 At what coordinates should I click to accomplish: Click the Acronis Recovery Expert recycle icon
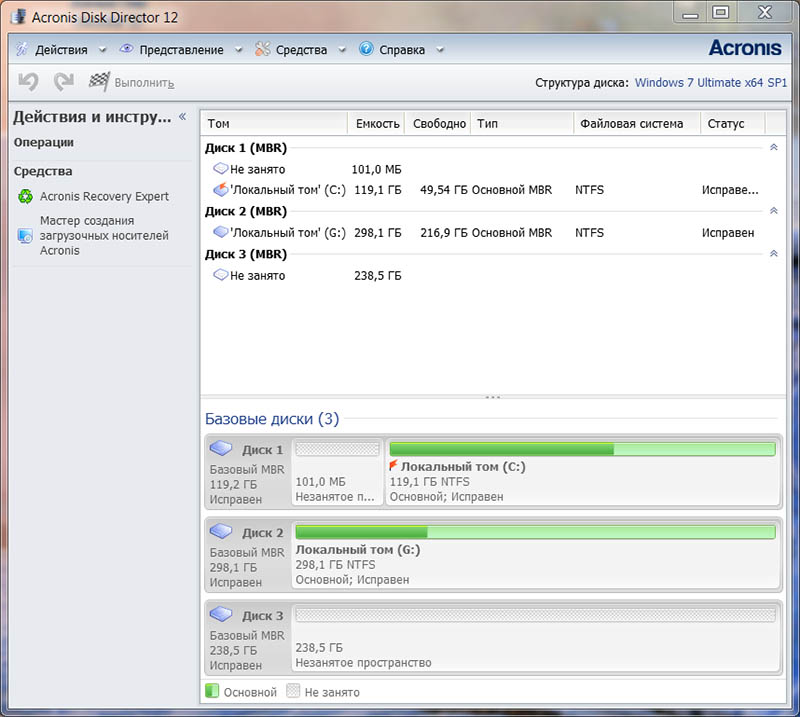coord(26,196)
